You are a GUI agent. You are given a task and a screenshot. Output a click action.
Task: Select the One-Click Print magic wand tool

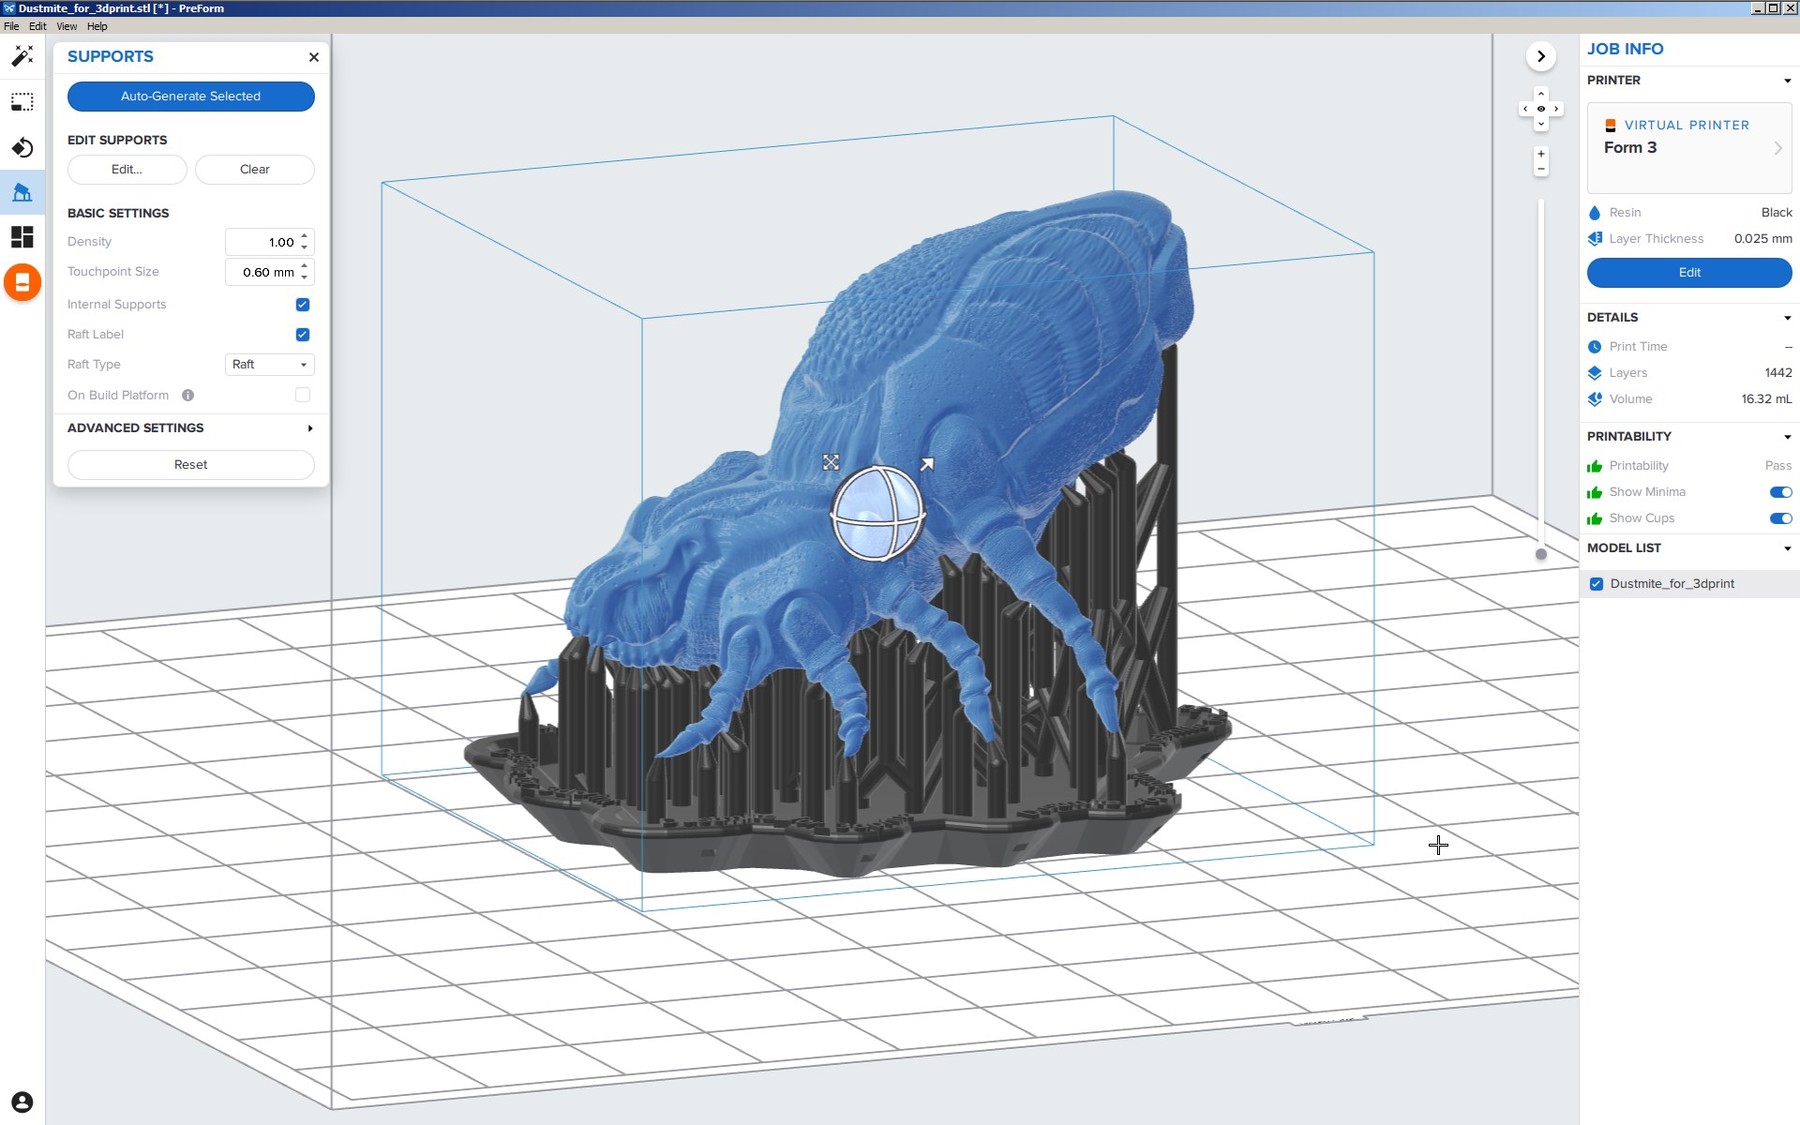pos(22,56)
